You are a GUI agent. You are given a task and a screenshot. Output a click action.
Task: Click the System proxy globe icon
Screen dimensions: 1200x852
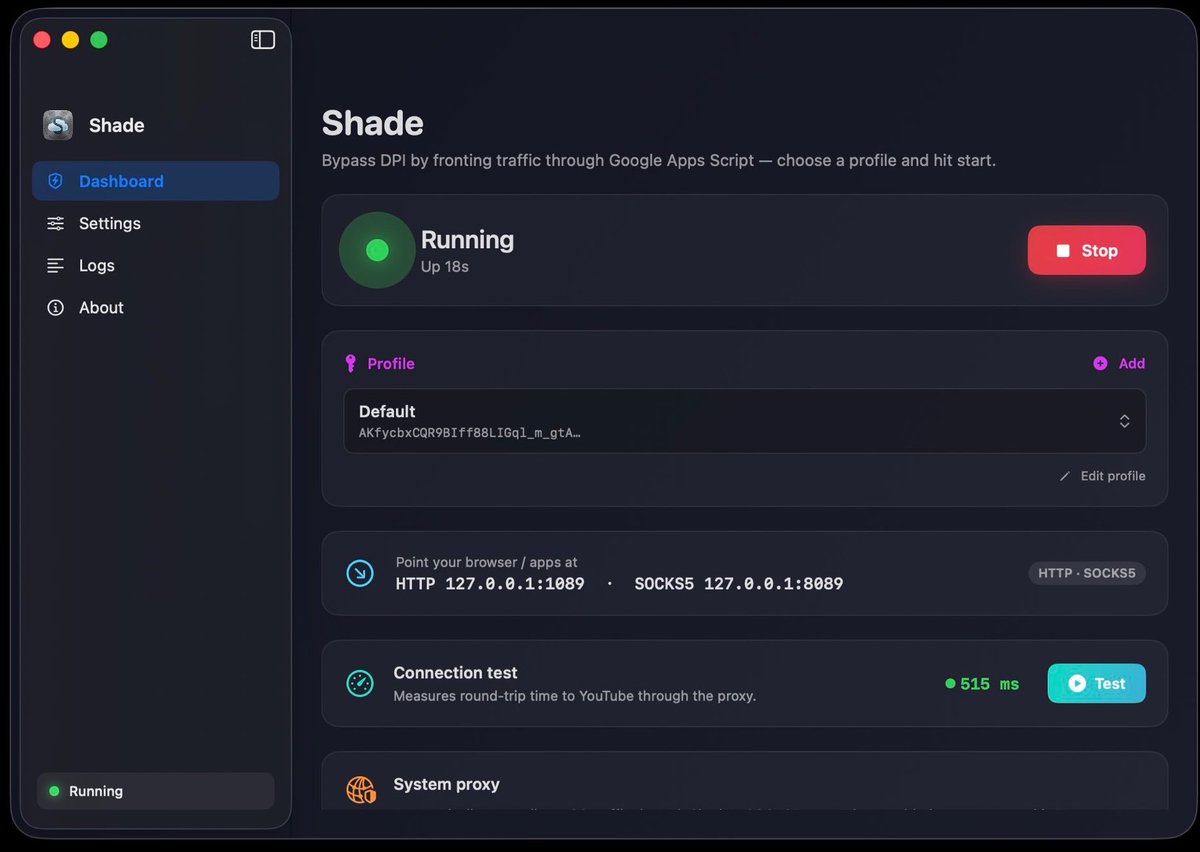coord(361,790)
